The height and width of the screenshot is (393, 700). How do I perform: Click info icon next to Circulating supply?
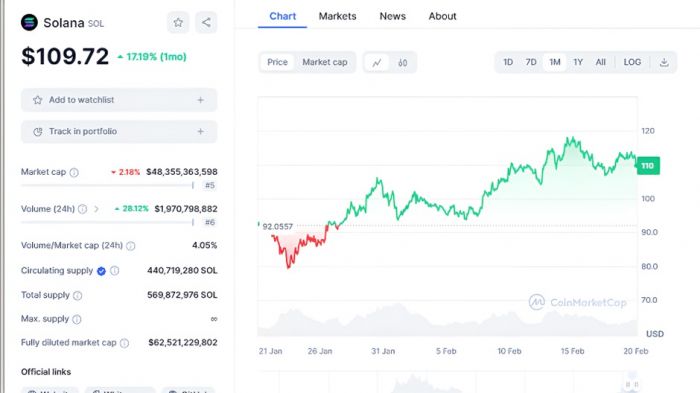click(115, 271)
